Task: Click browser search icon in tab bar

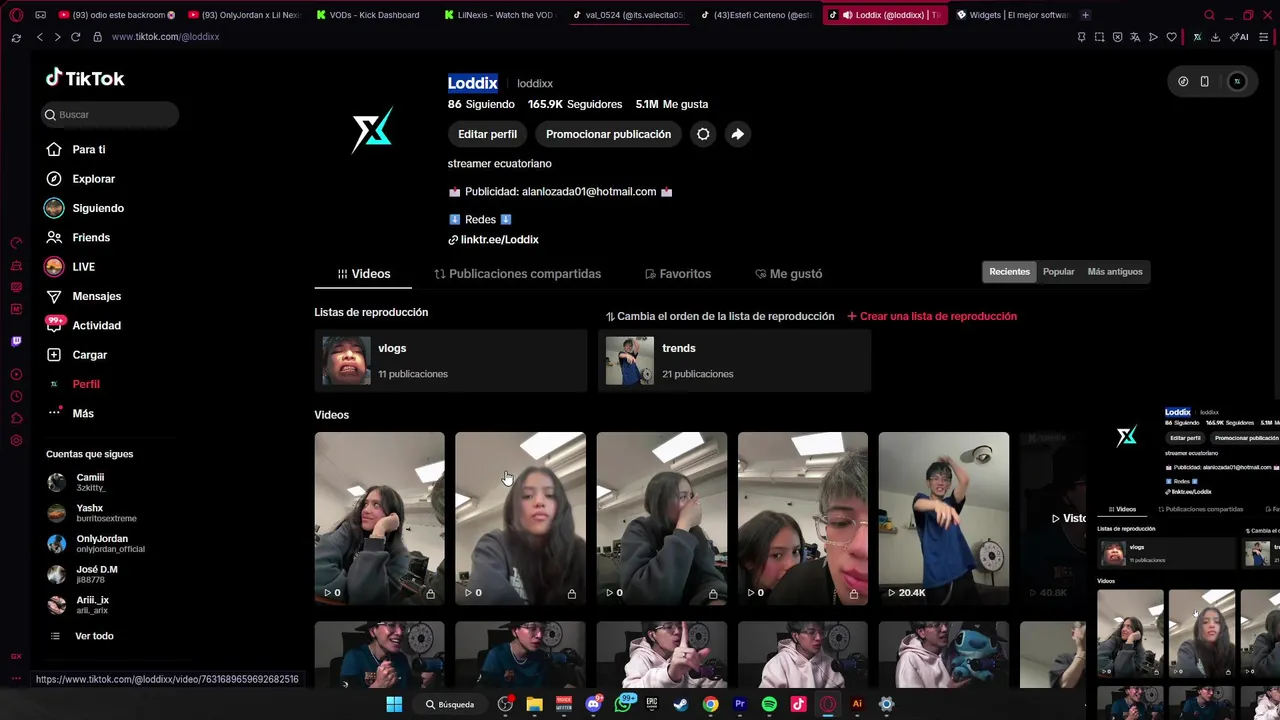Action: [1209, 15]
